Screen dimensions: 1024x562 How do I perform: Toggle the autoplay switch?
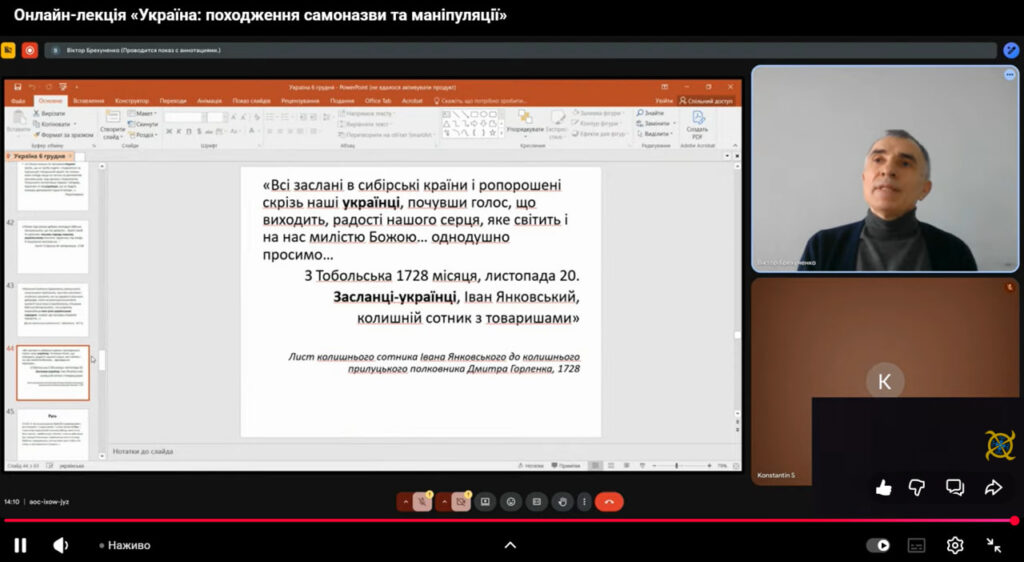(x=878, y=545)
